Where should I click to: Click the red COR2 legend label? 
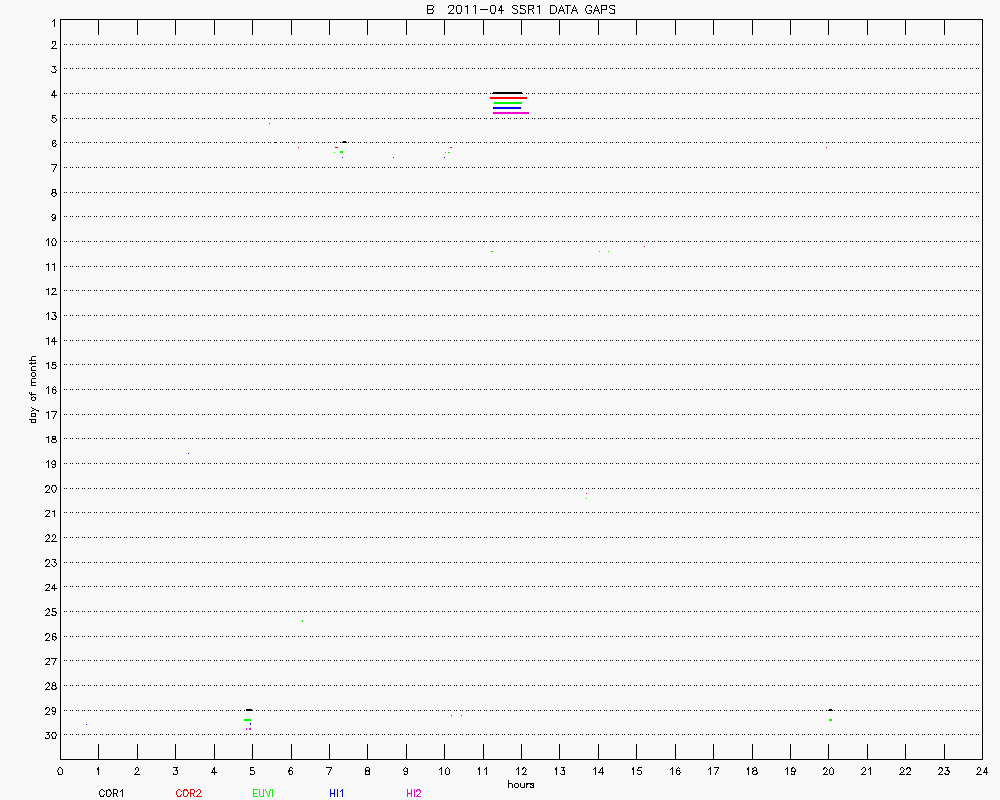point(188,793)
